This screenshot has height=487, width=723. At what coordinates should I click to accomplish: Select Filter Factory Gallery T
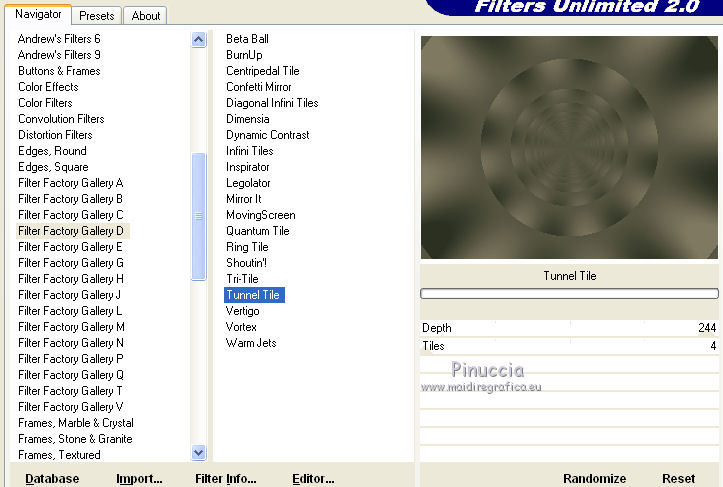(x=70, y=391)
